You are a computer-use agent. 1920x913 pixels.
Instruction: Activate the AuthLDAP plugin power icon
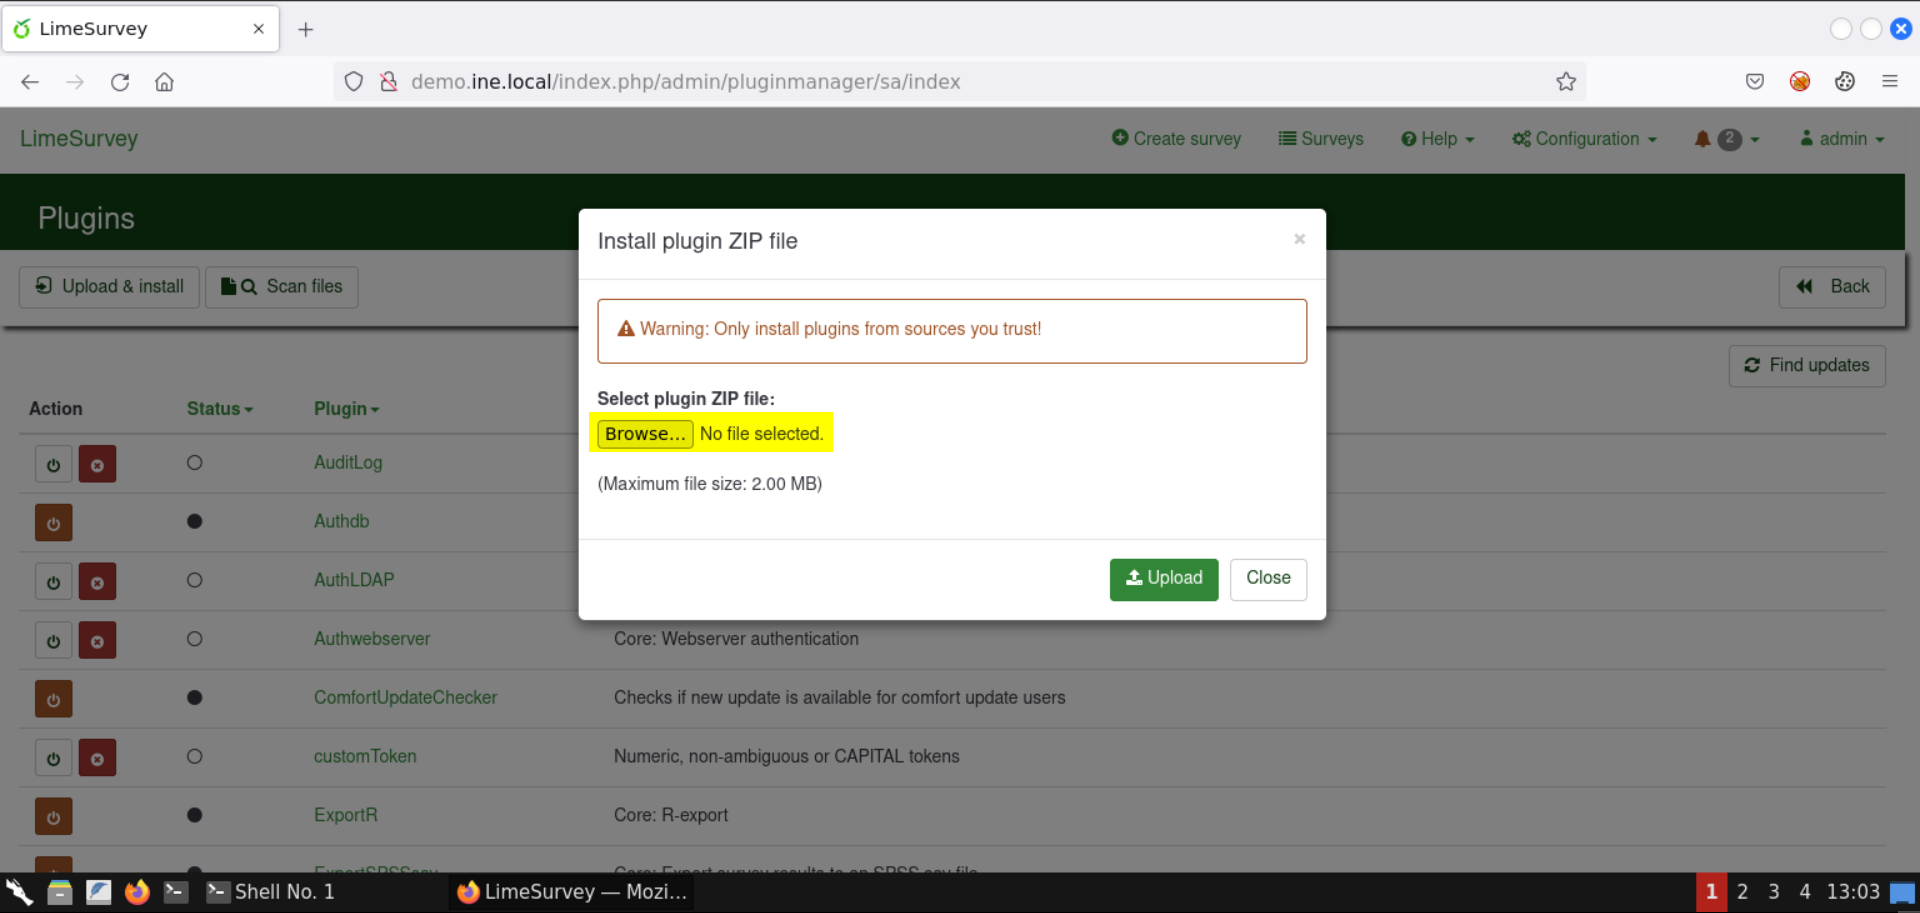pyautogui.click(x=54, y=582)
